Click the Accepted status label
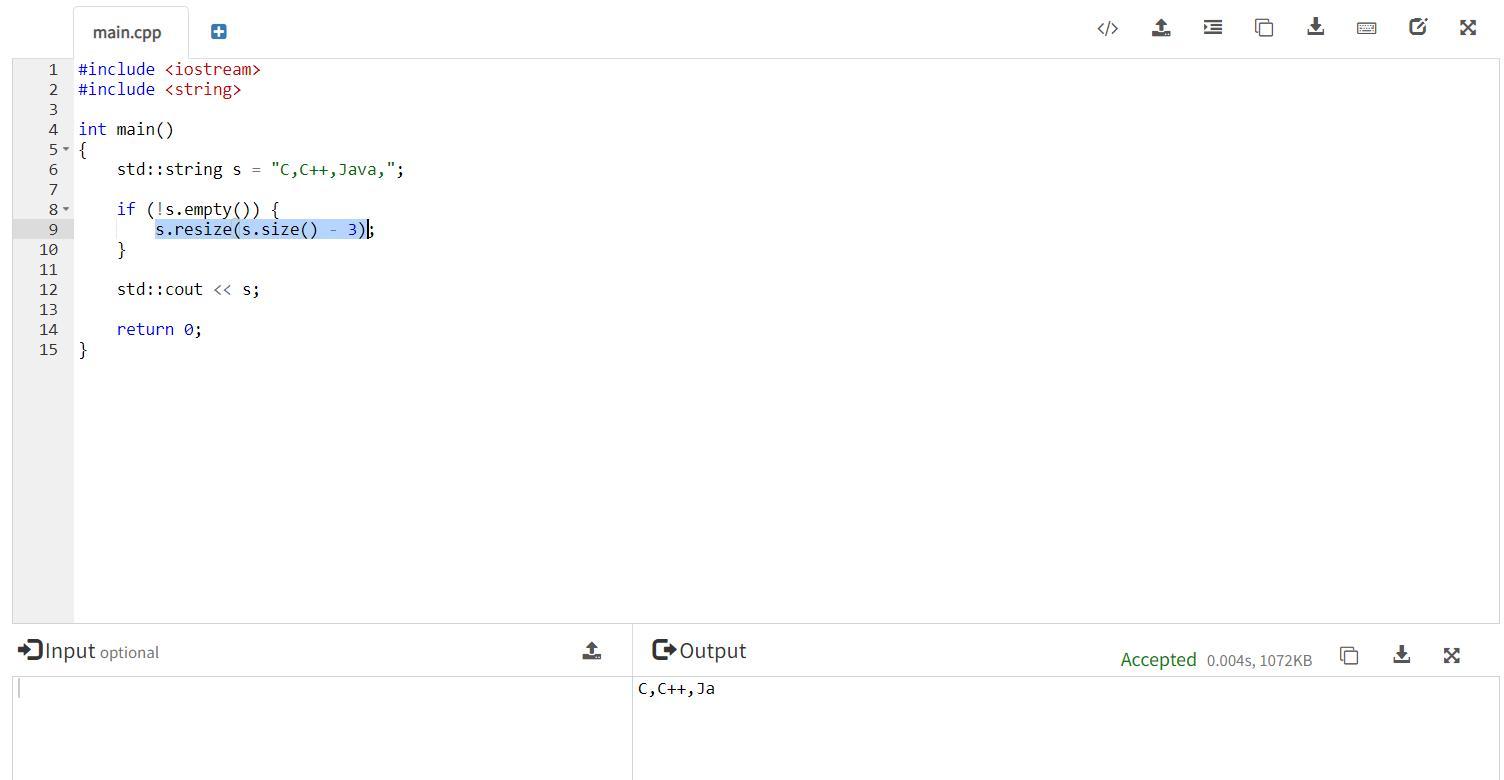 point(1158,660)
